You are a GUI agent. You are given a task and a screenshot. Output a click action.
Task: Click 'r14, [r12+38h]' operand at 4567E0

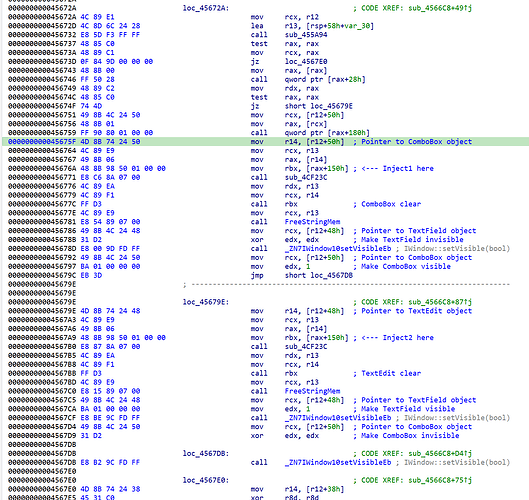314,489
